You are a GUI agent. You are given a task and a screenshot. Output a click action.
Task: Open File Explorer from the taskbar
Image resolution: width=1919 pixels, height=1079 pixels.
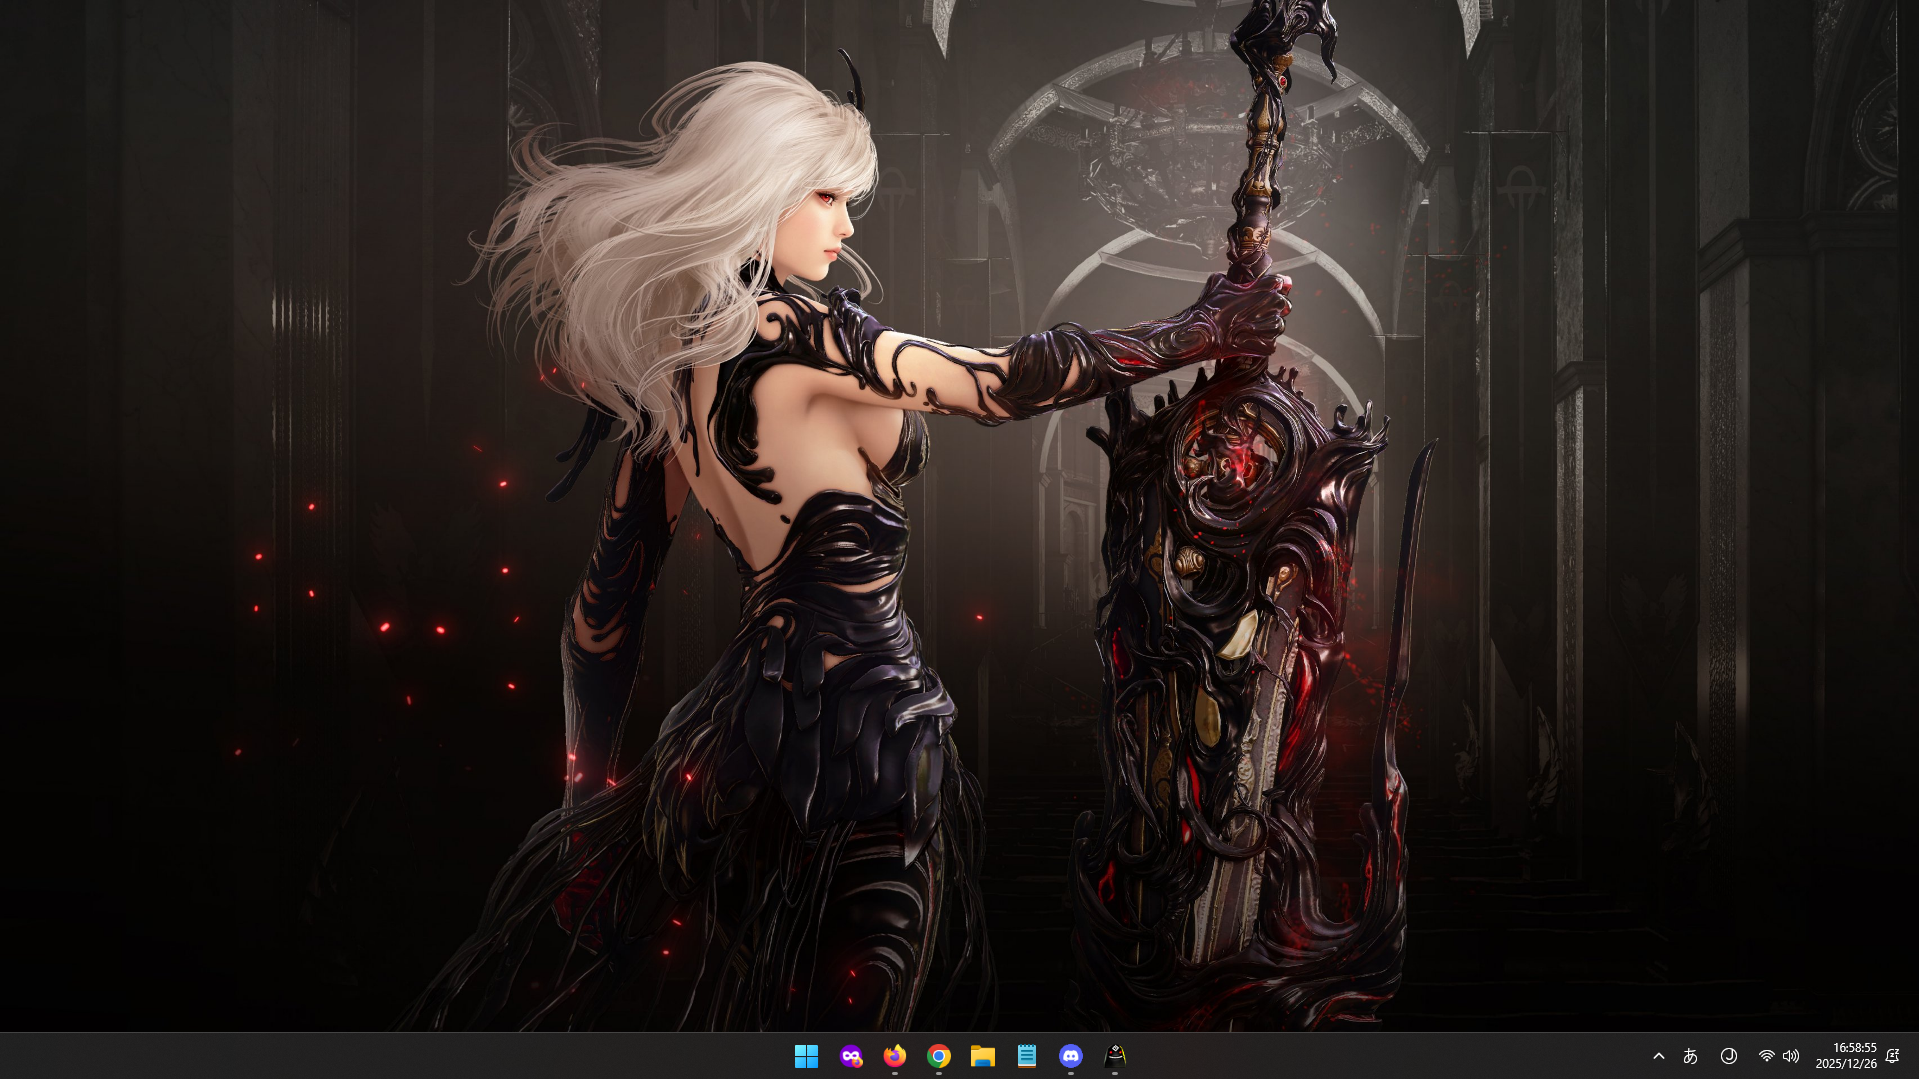(982, 1056)
